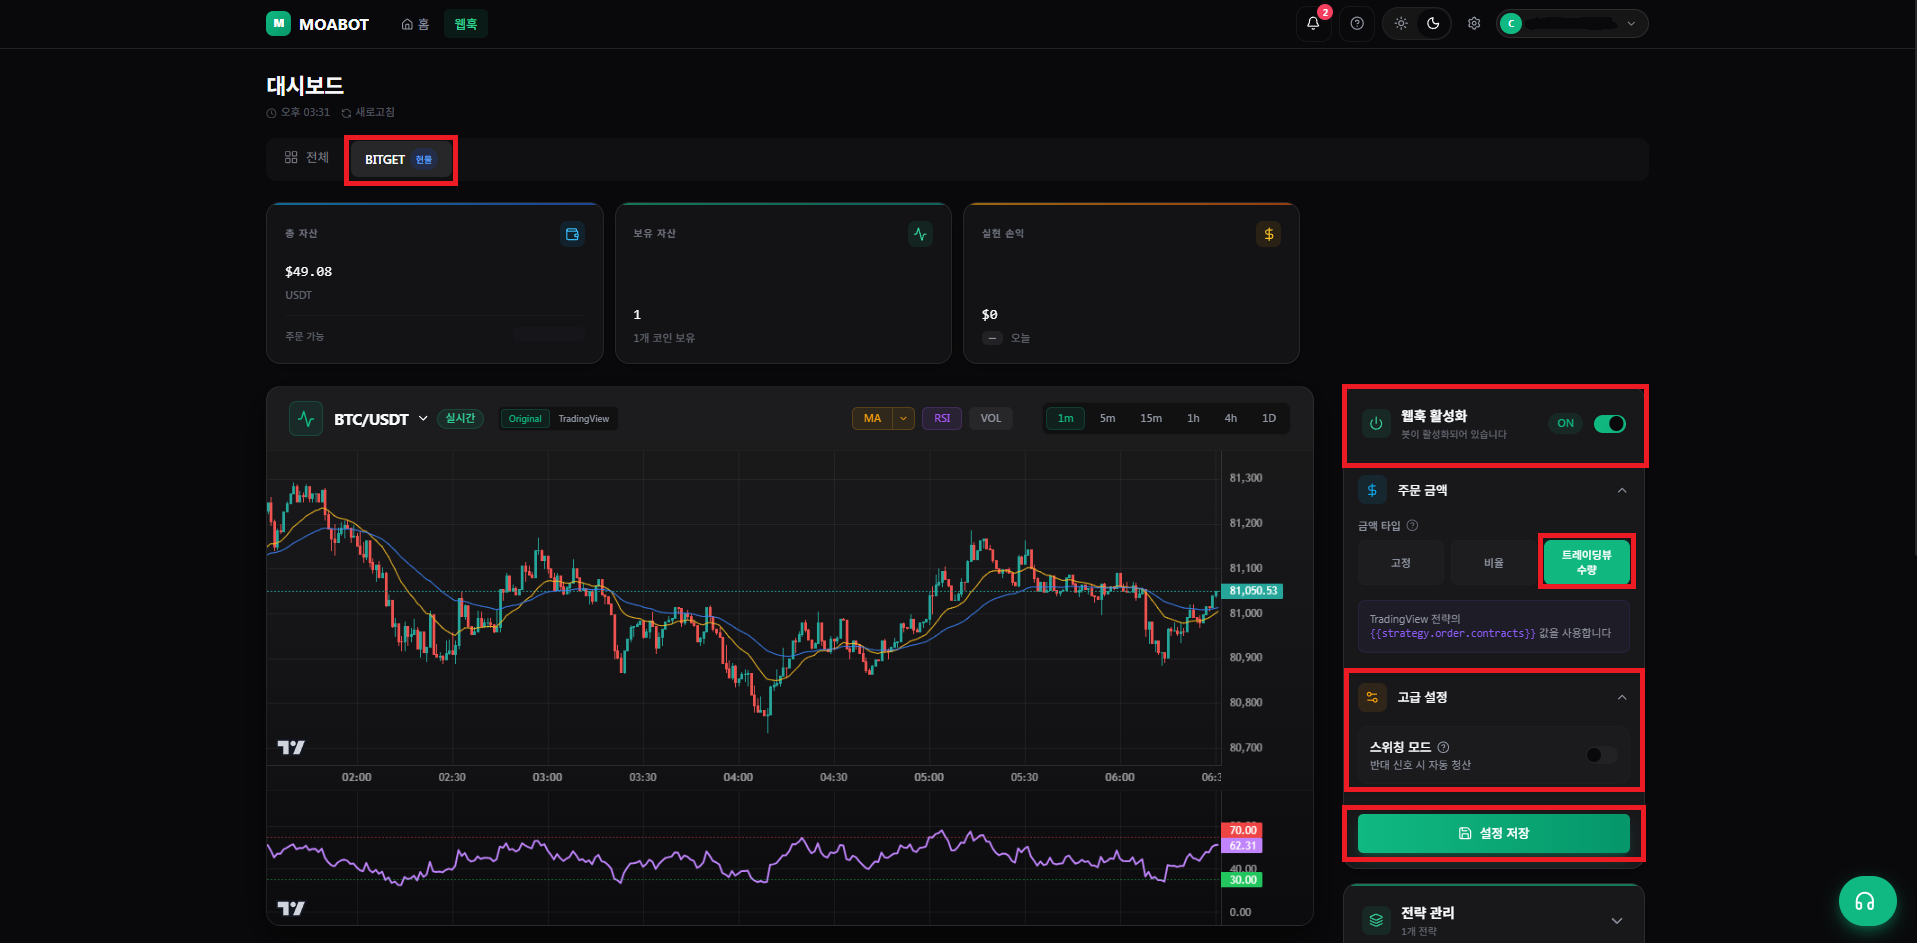Click the 설정 저장 button
The width and height of the screenshot is (1917, 943).
tap(1494, 833)
